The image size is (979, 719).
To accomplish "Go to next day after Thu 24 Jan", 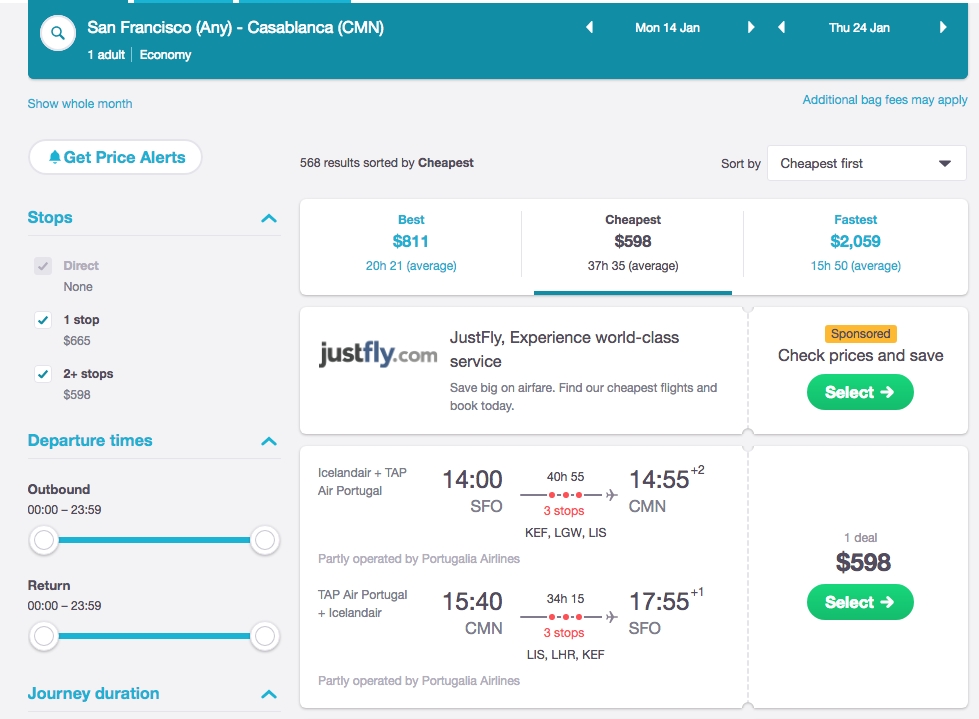I will click(943, 27).
